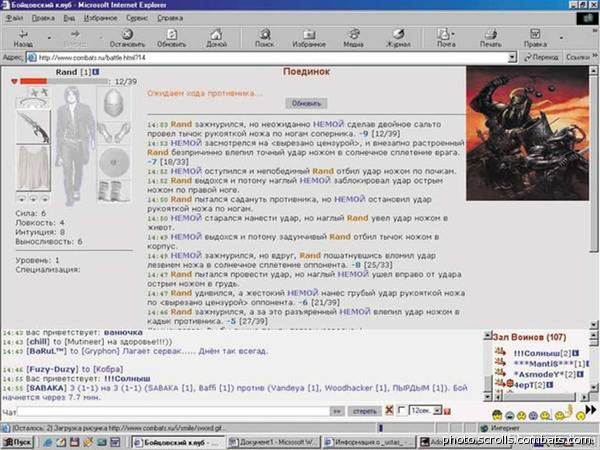Open the Медиа toolbar panel

(353, 38)
